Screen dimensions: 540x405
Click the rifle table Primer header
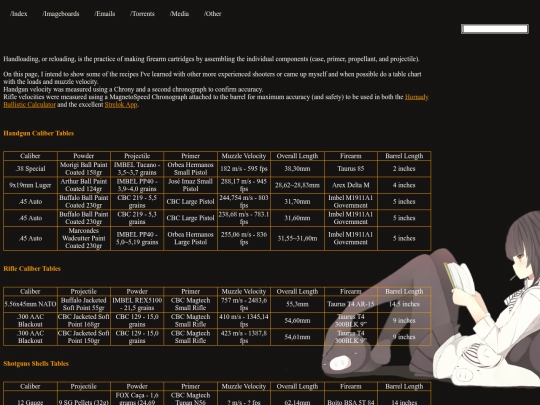(x=190, y=291)
